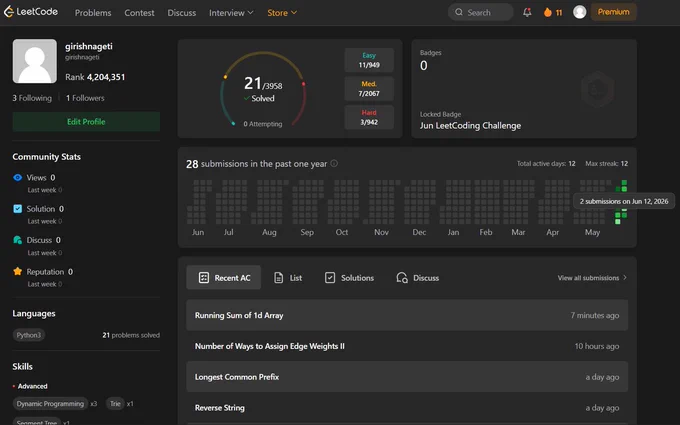Select the Med. 7/2067 stat box
The image size is (680, 425).
click(x=369, y=88)
